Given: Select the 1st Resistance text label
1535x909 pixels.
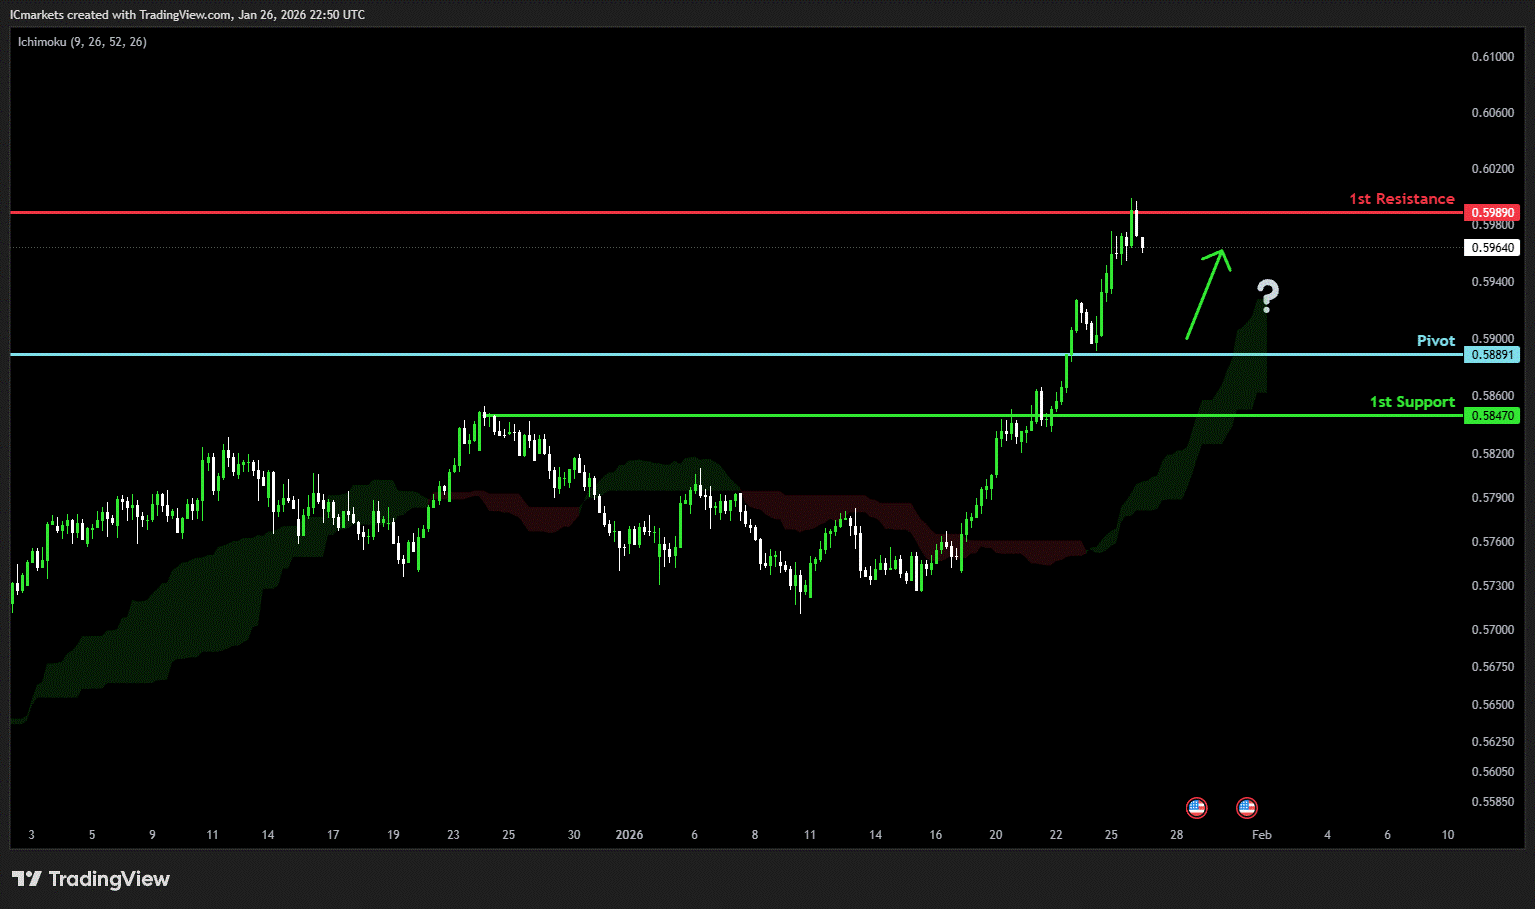Looking at the screenshot, I should (1401, 199).
